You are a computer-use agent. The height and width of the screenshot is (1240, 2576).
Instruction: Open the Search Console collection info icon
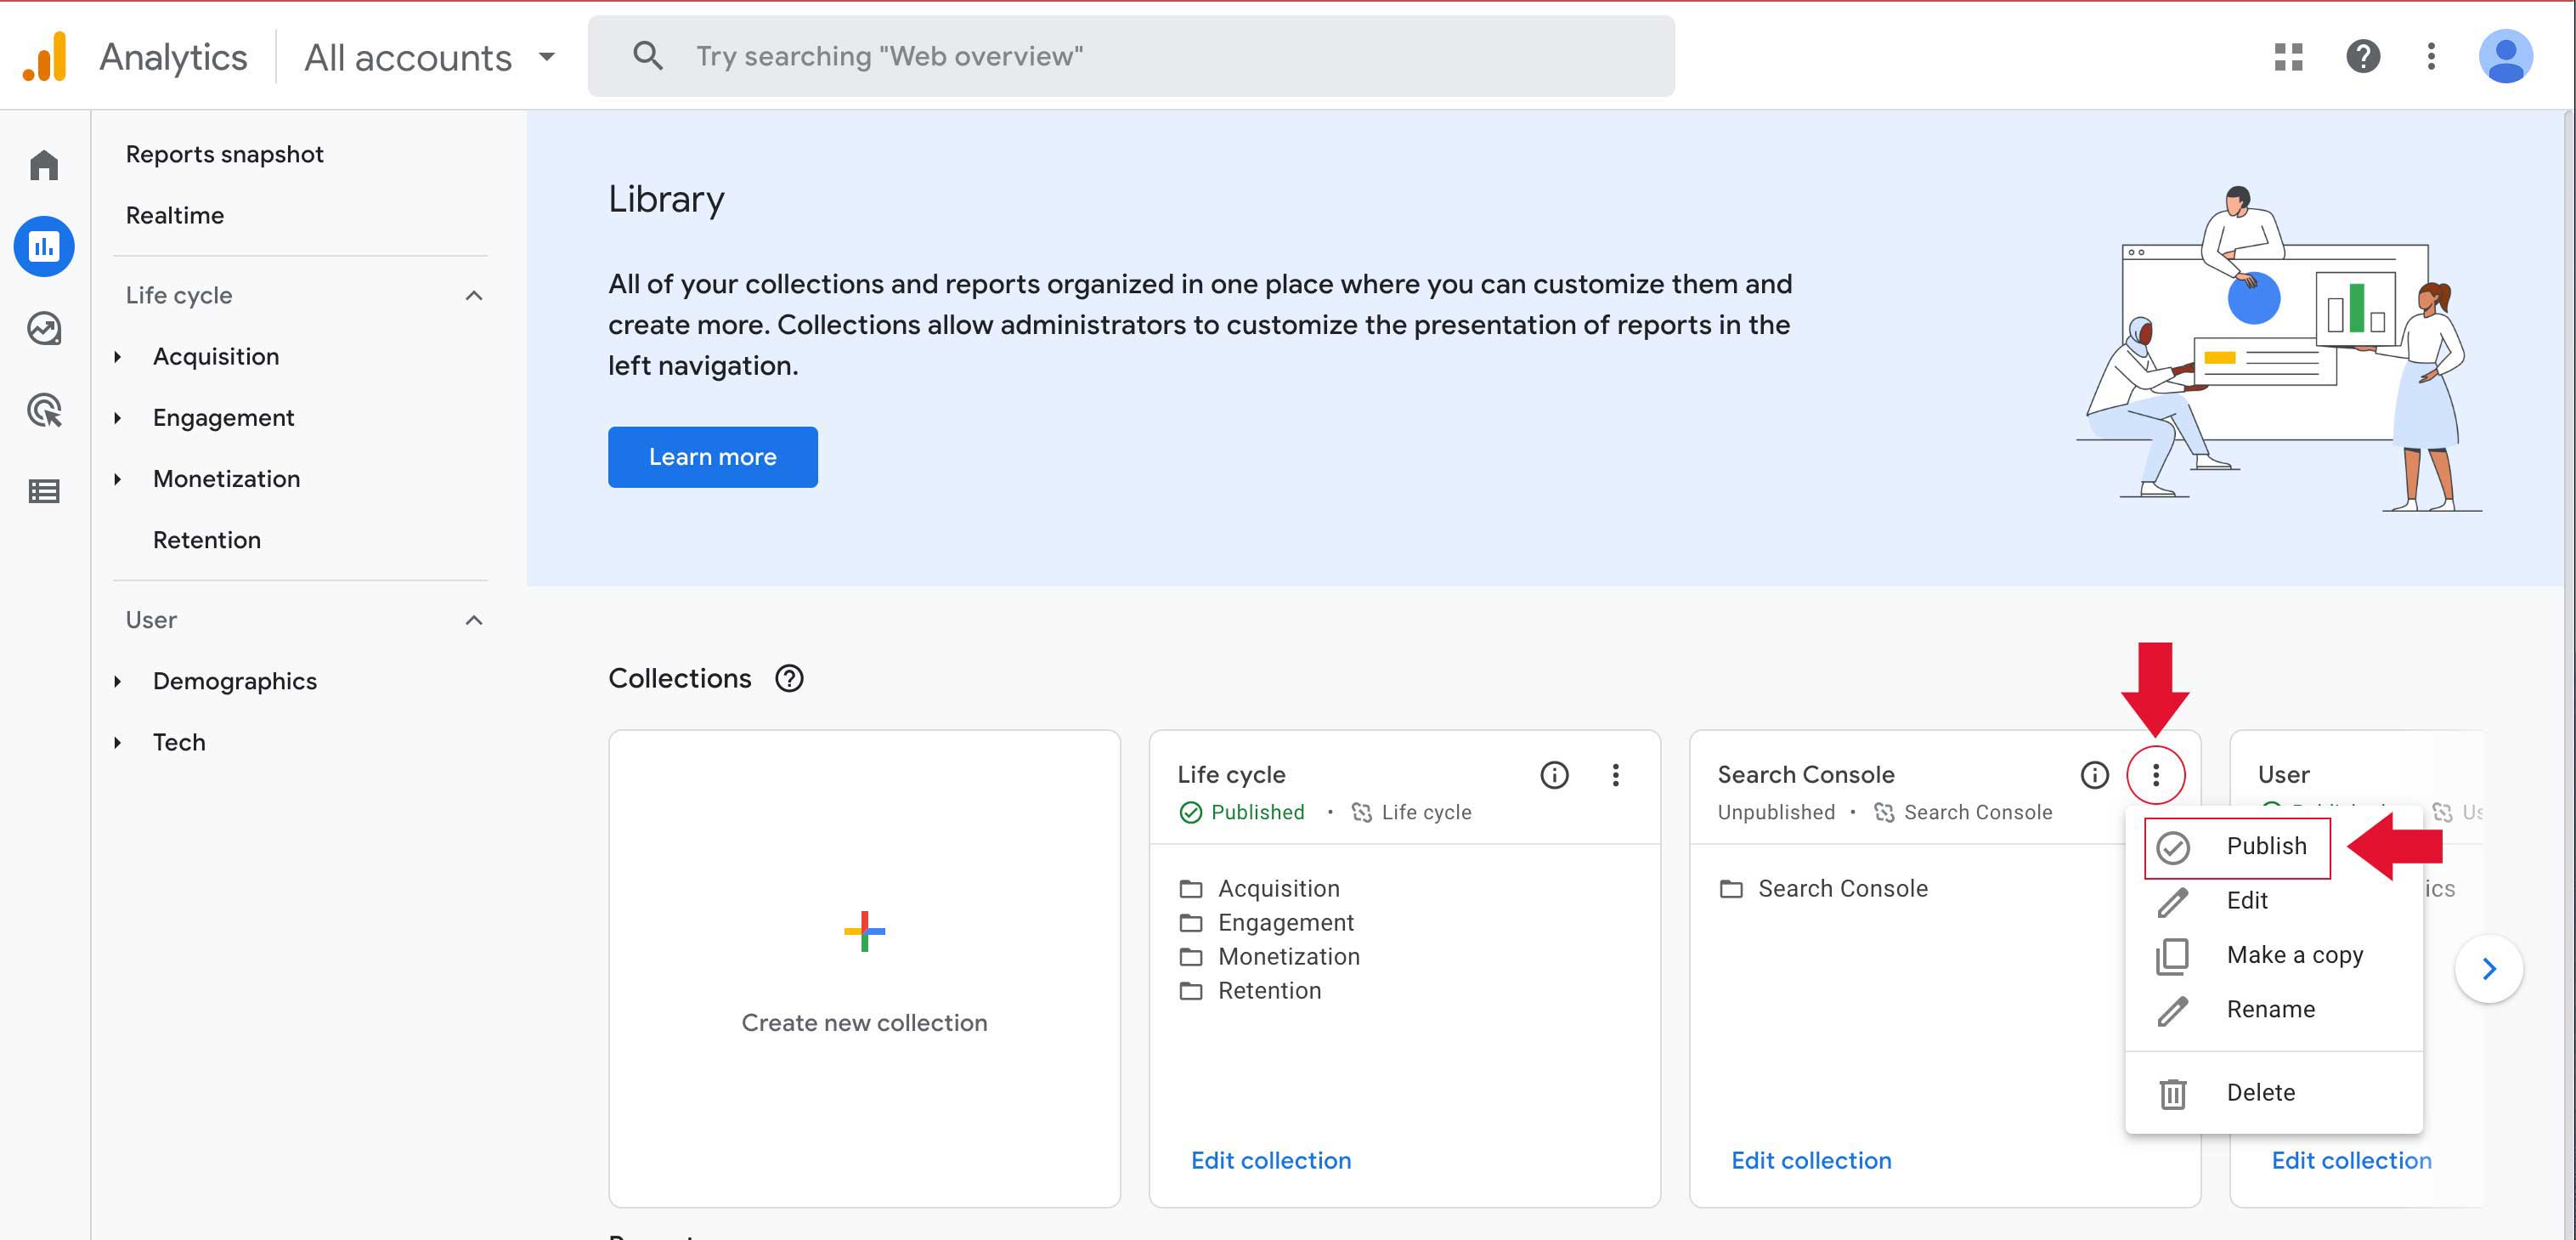point(2094,774)
